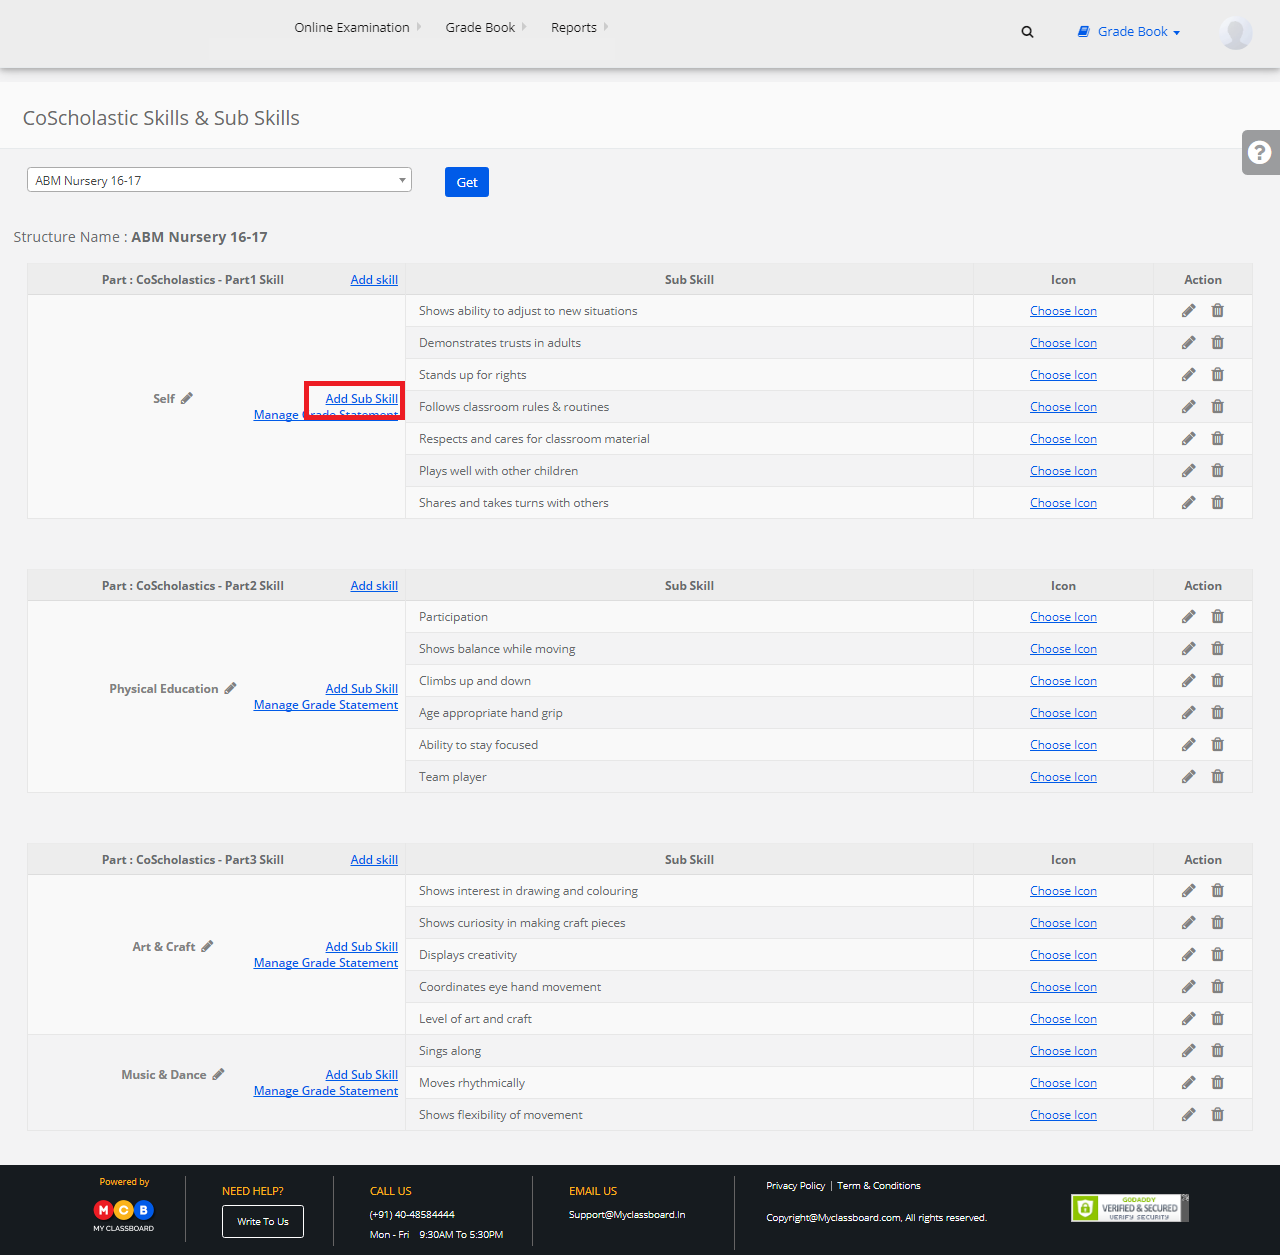Click Add skill in CoScholastics Part3
This screenshot has height=1255, width=1280.
click(374, 860)
